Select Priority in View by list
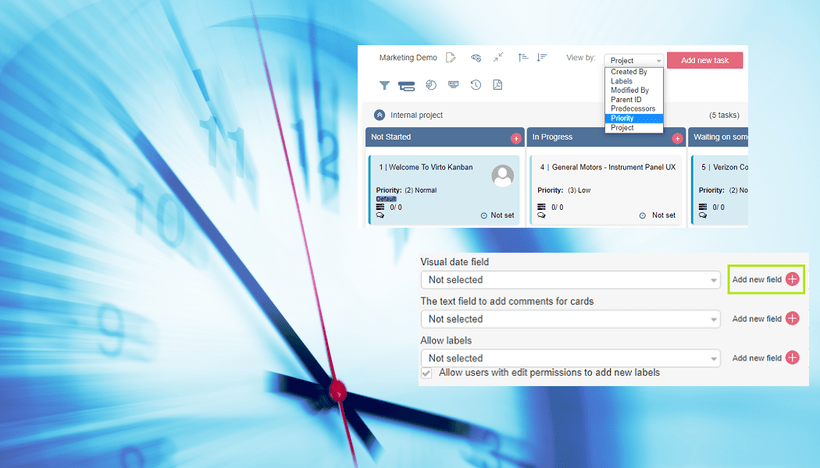This screenshot has width=820, height=468. 634,118
